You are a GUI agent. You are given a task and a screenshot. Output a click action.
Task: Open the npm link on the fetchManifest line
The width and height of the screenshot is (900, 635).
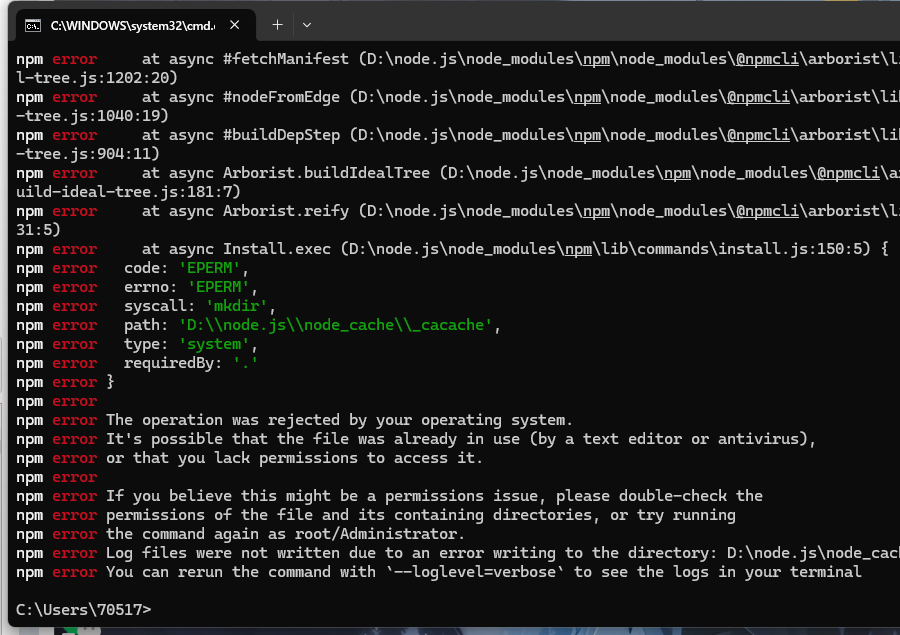[x=596, y=58]
